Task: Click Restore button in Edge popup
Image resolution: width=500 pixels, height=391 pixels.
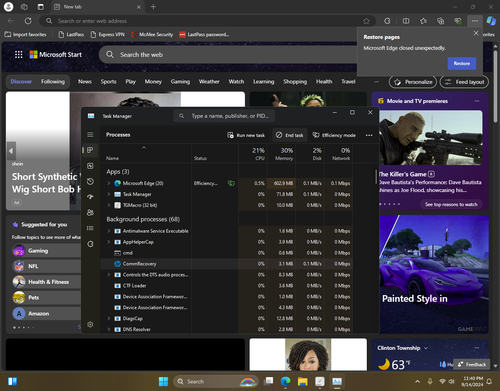Action: click(462, 63)
